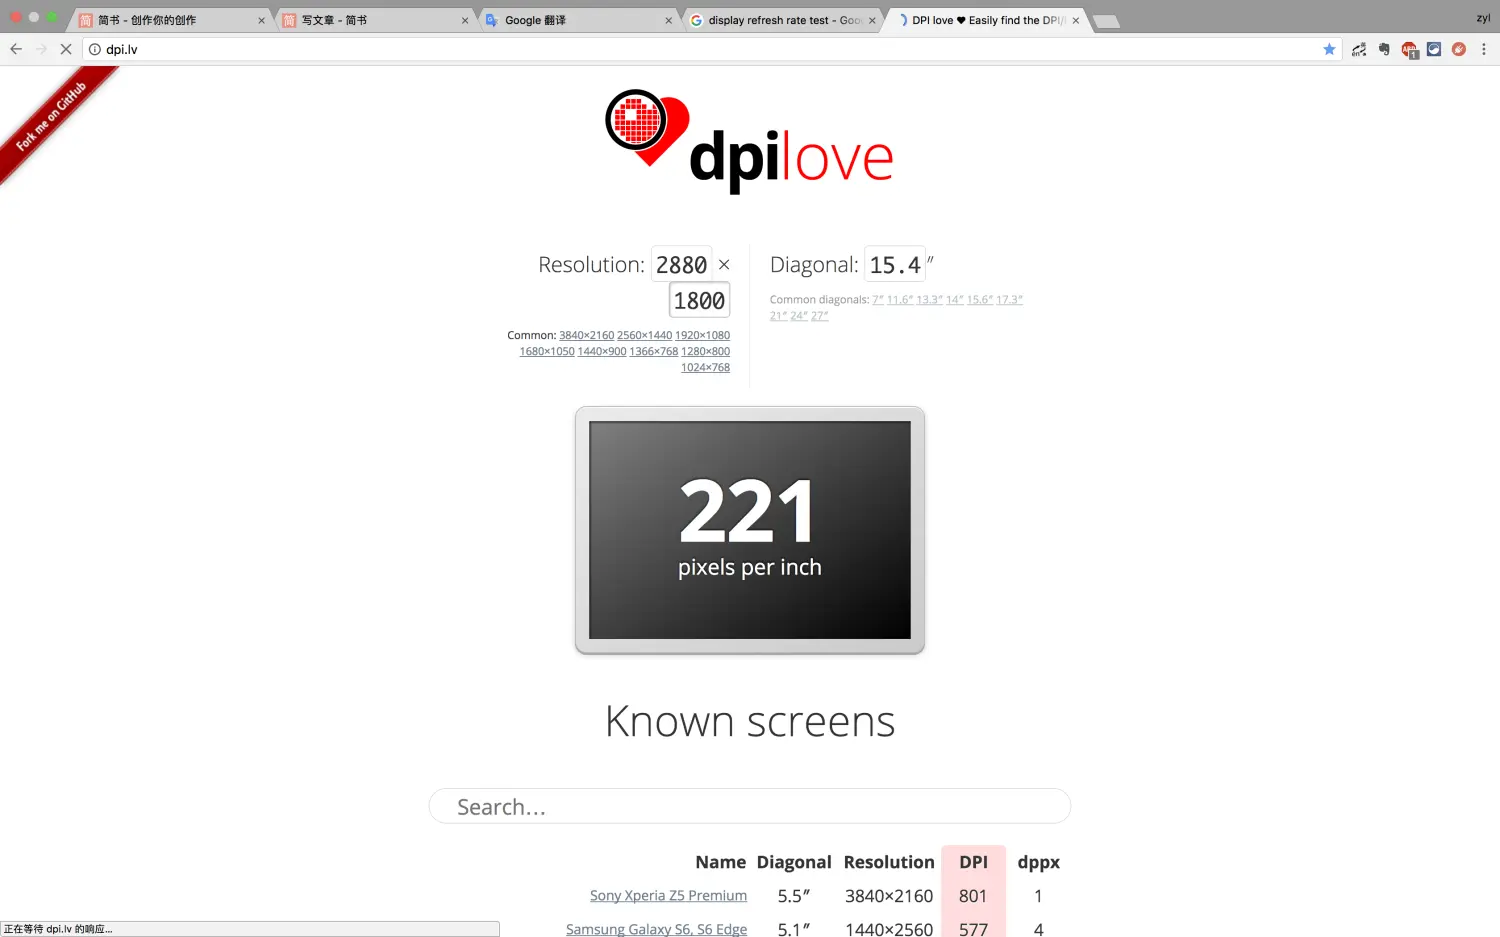This screenshot has width=1500, height=937.
Task: Select the 14″ common diagonal link
Action: 955,299
